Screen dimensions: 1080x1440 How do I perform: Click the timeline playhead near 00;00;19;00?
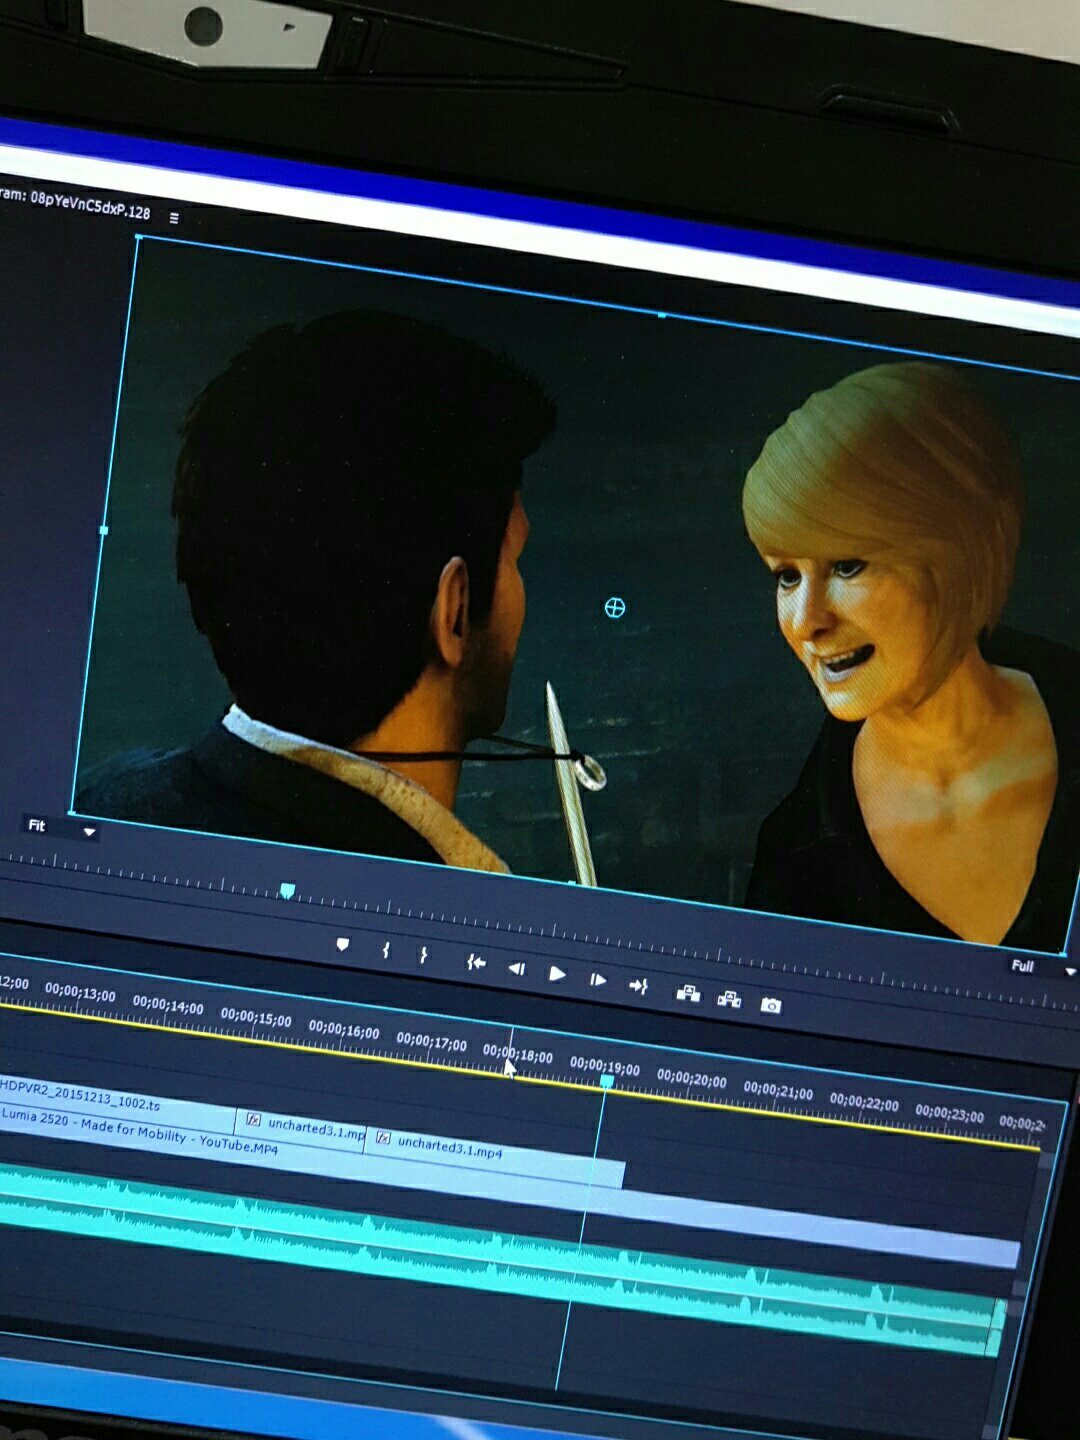point(607,1081)
